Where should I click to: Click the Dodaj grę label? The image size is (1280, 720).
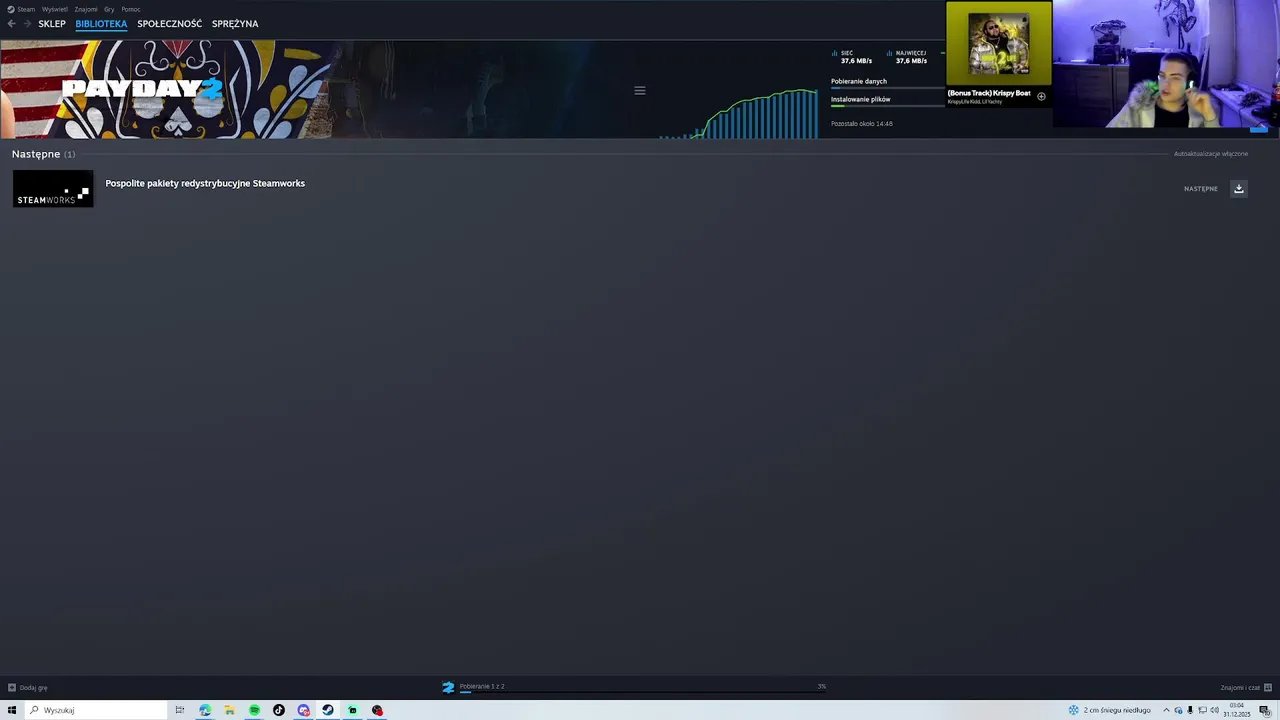pyautogui.click(x=34, y=688)
